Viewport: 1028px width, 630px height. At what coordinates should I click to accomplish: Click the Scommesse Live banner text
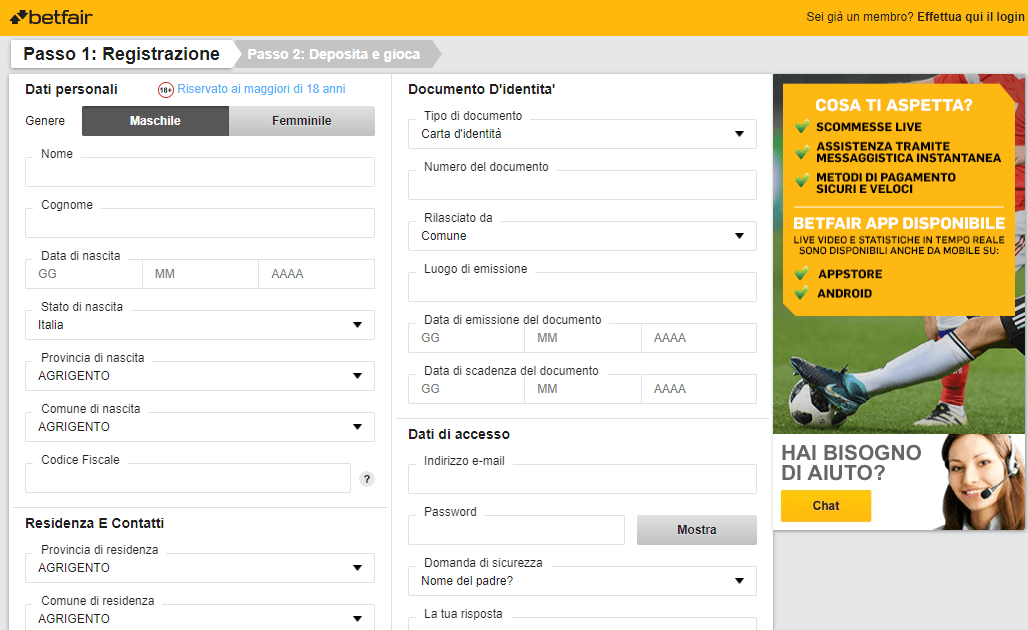coord(869,127)
